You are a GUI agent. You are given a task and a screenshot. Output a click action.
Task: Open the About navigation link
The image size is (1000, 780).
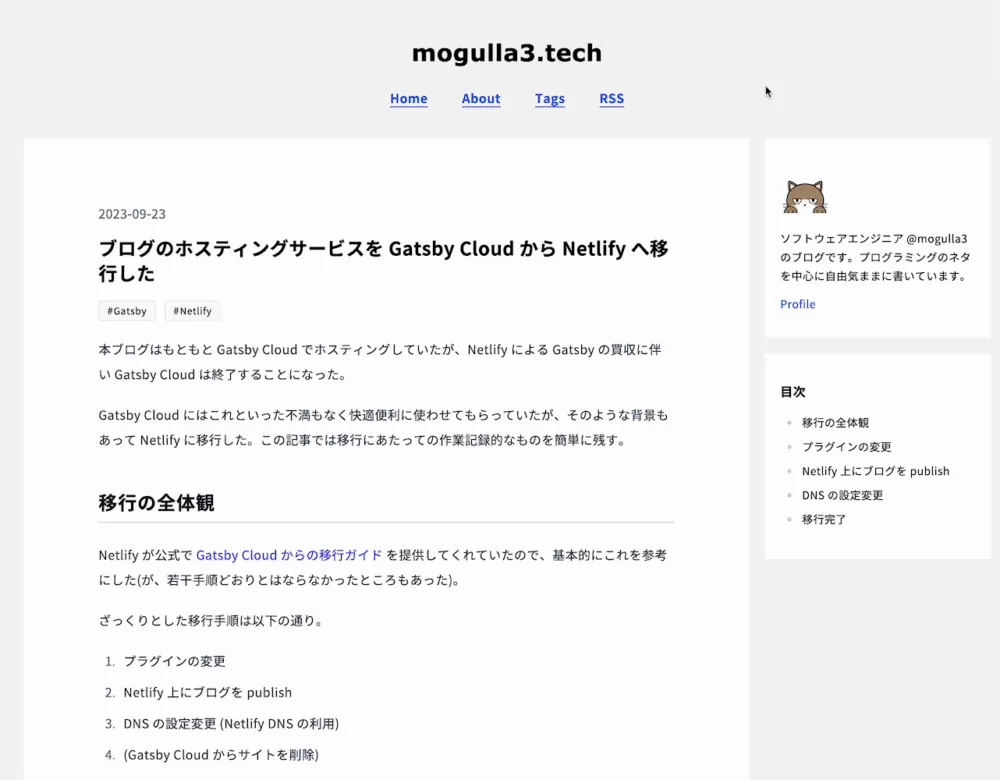[x=481, y=99]
